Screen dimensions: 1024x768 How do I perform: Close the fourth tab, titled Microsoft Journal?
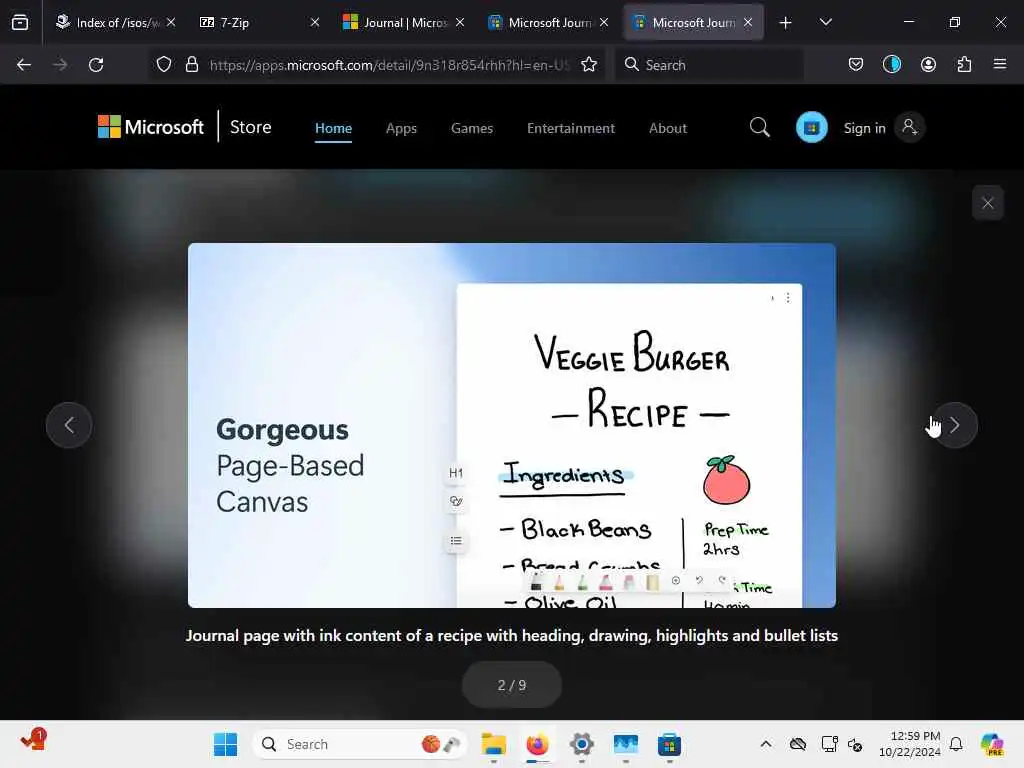tap(604, 22)
